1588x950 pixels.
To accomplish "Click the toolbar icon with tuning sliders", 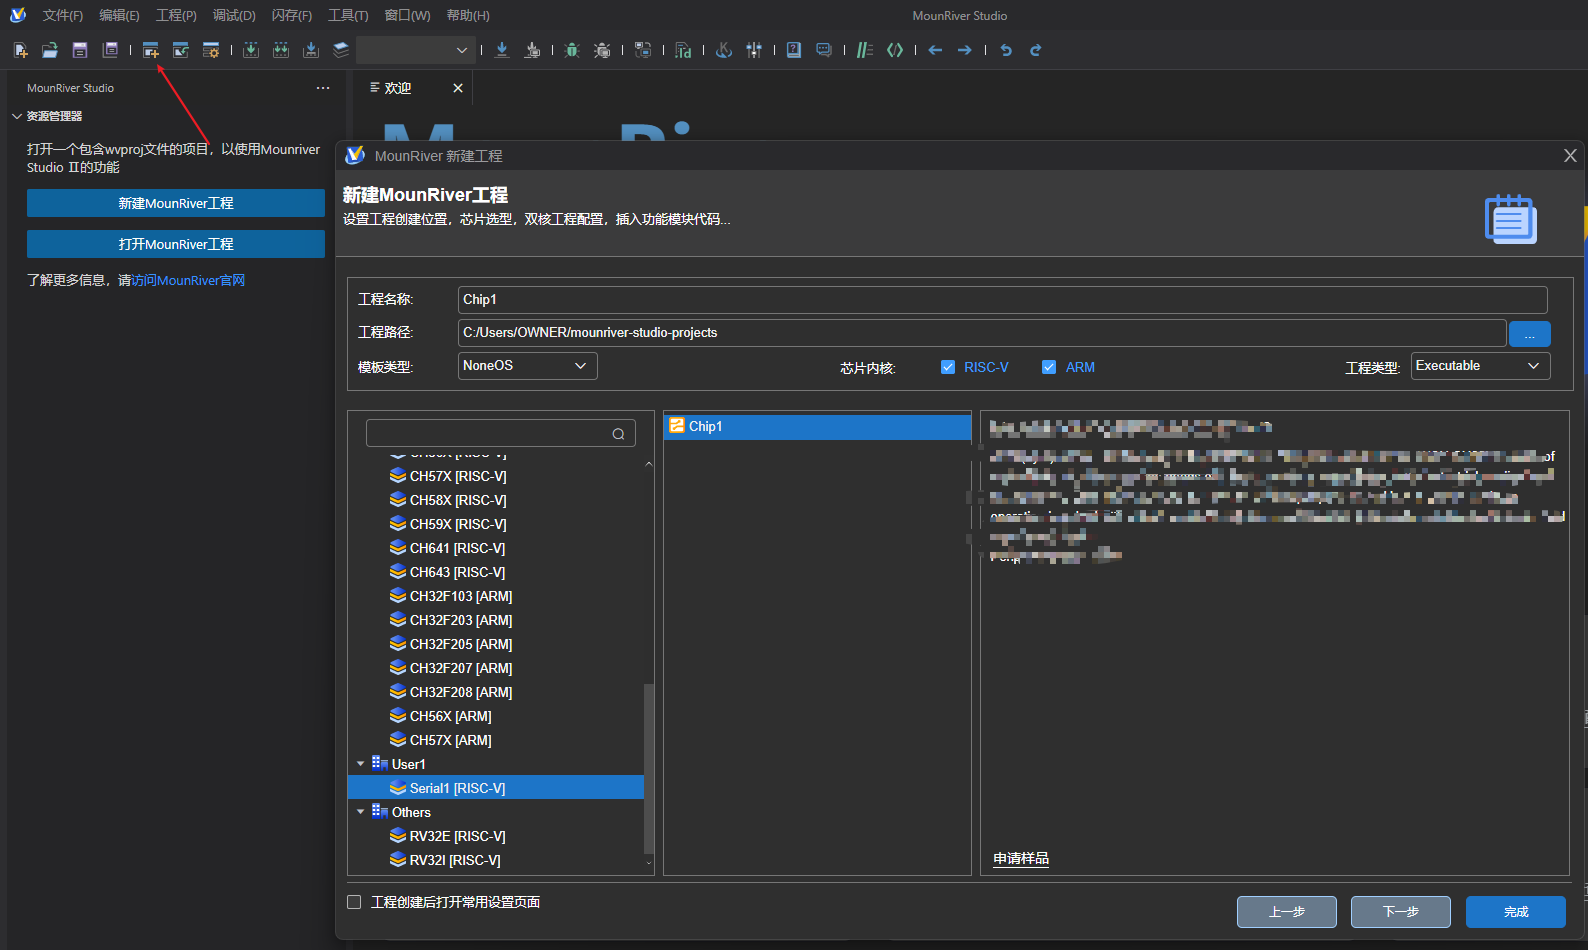I will pos(754,50).
